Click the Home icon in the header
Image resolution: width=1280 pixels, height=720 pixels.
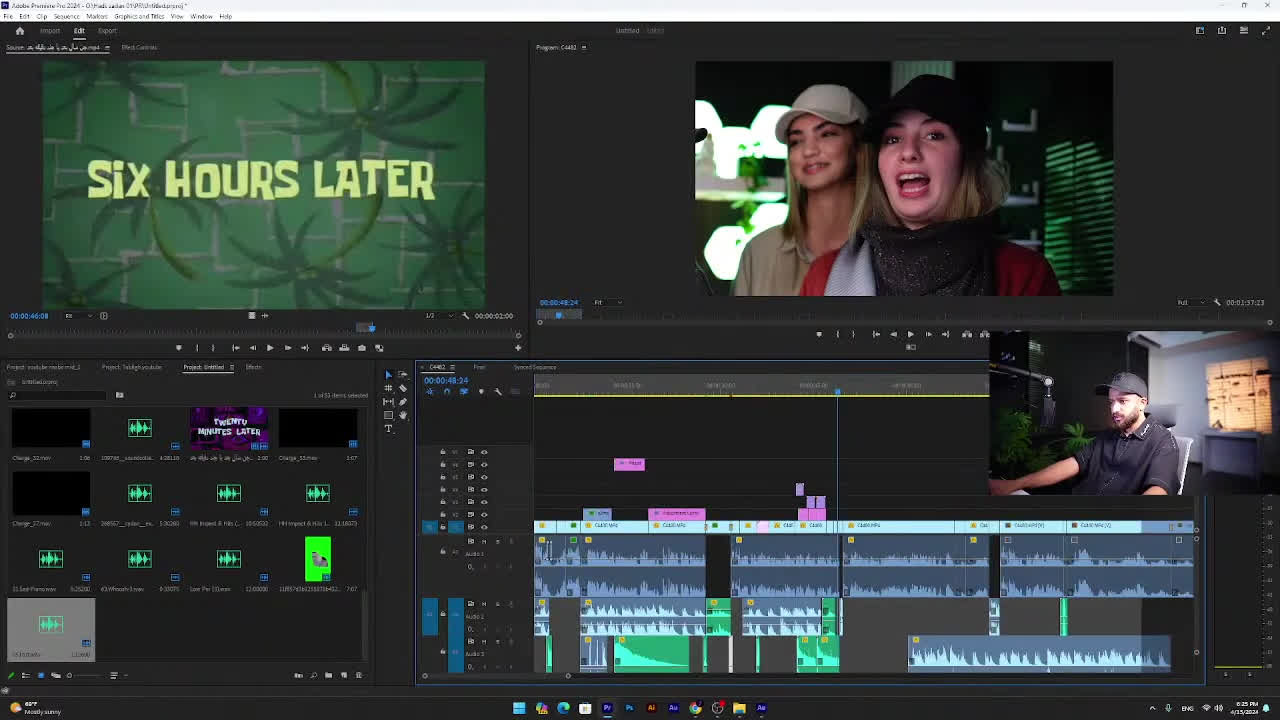[x=19, y=31]
